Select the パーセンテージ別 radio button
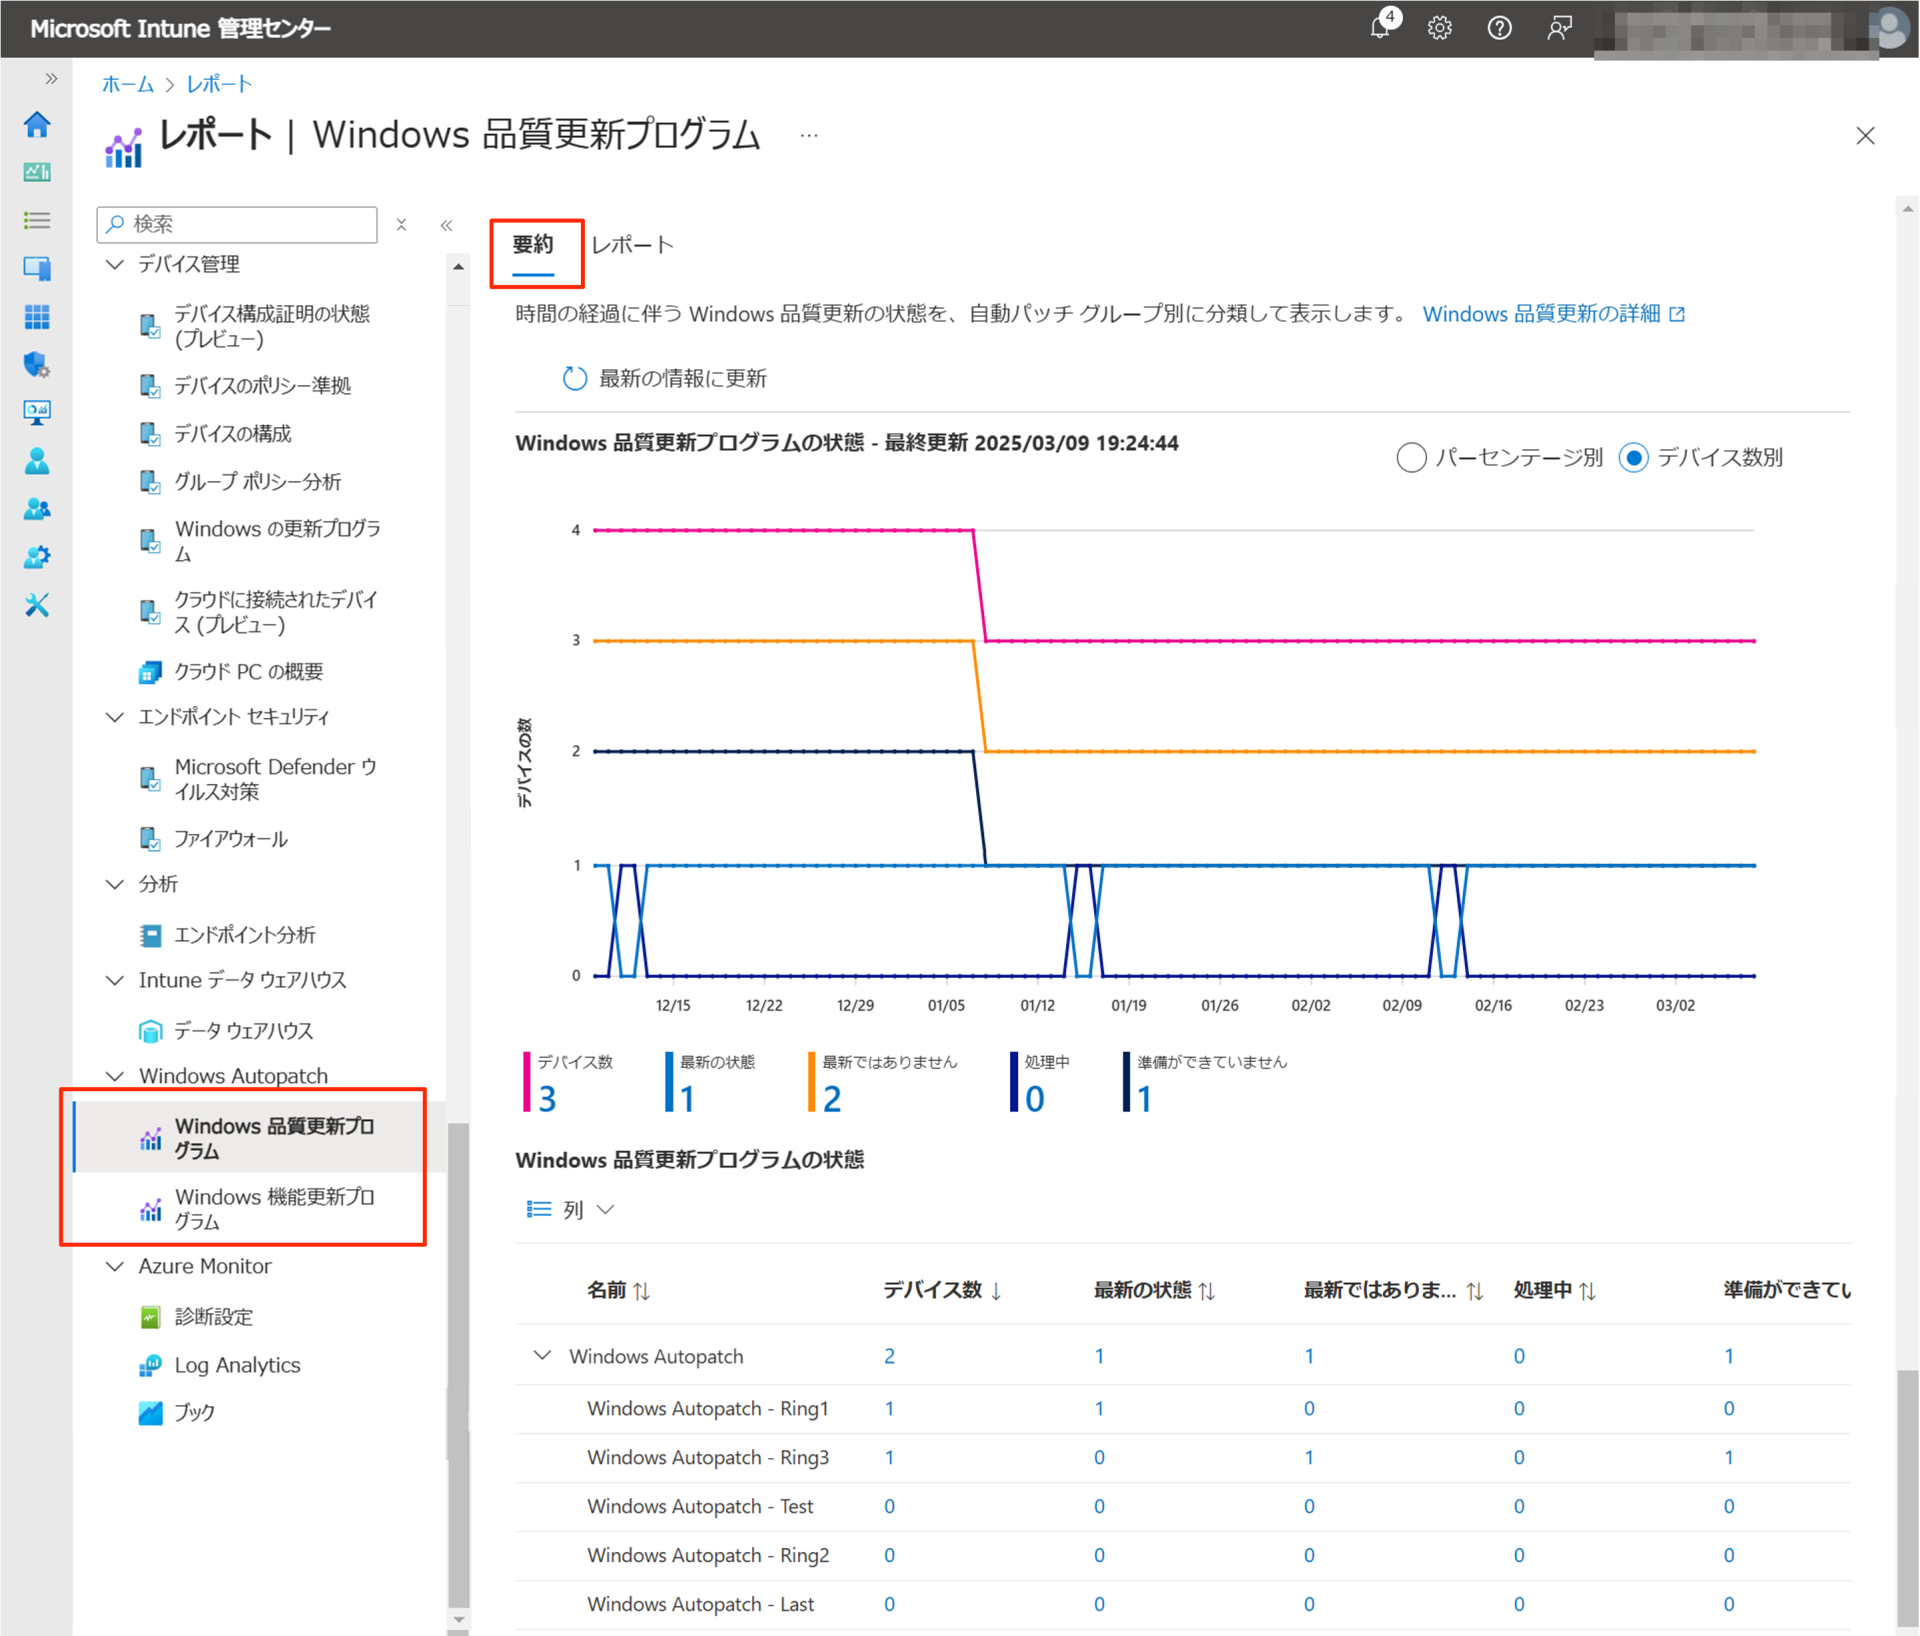 point(1411,457)
